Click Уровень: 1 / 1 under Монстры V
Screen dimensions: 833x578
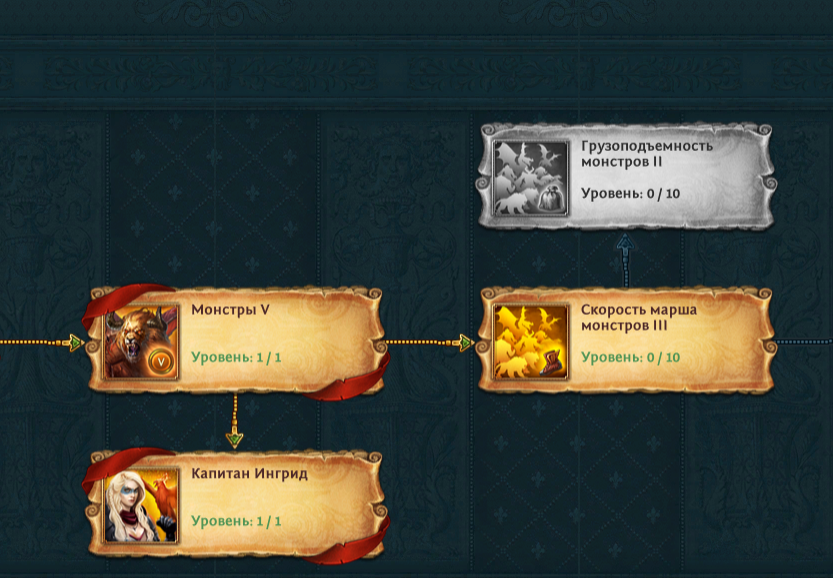(236, 357)
